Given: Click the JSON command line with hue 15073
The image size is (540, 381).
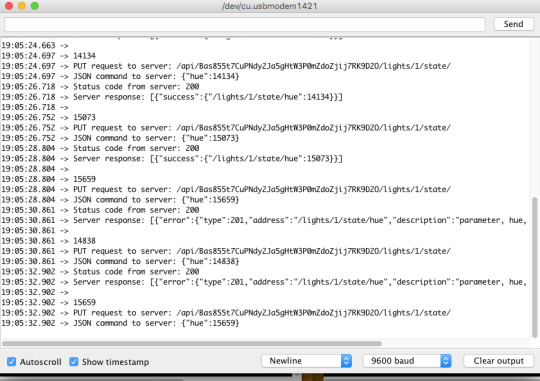Looking at the screenshot, I should (120, 138).
